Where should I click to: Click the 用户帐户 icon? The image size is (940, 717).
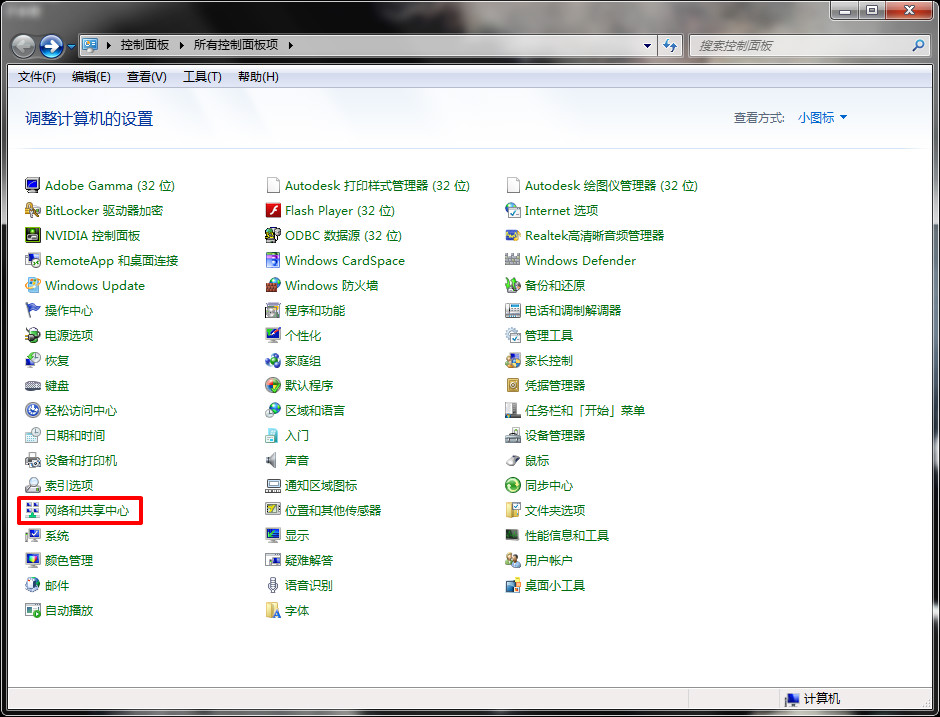point(513,560)
